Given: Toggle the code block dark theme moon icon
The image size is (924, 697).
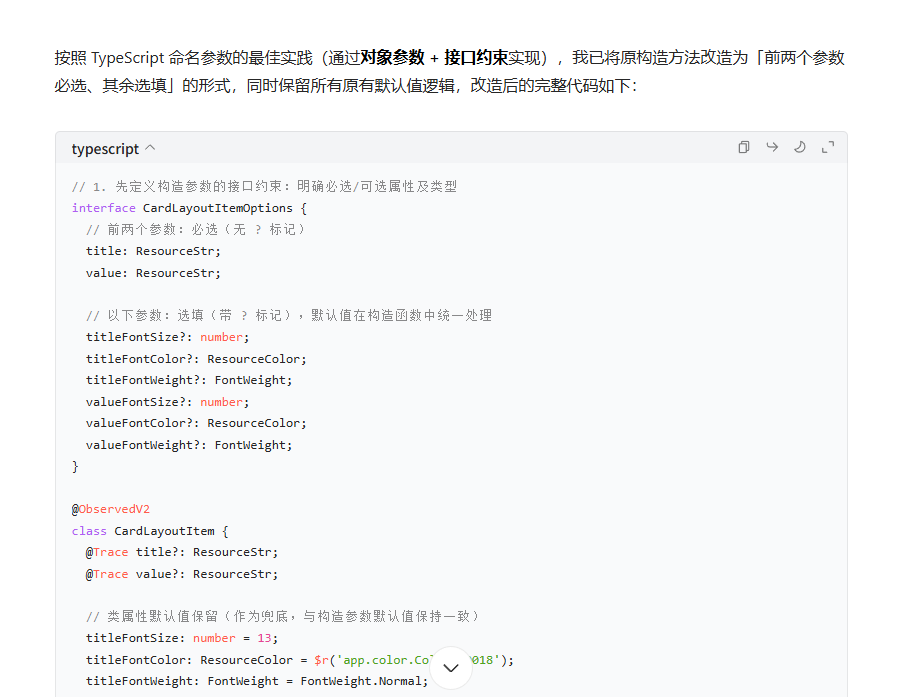Looking at the screenshot, I should [x=800, y=147].
